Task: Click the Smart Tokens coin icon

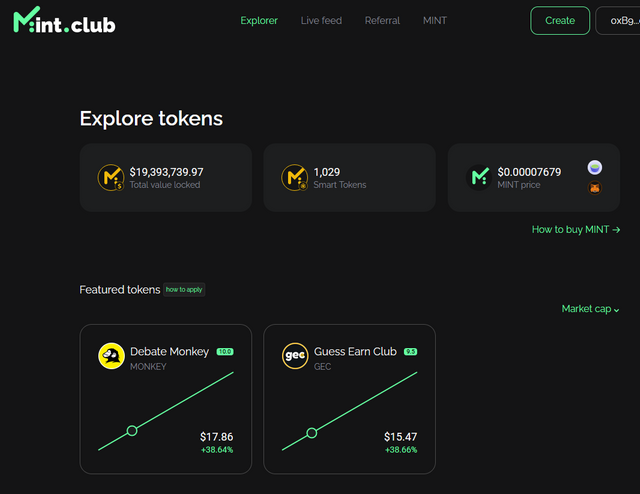Action: (x=294, y=177)
